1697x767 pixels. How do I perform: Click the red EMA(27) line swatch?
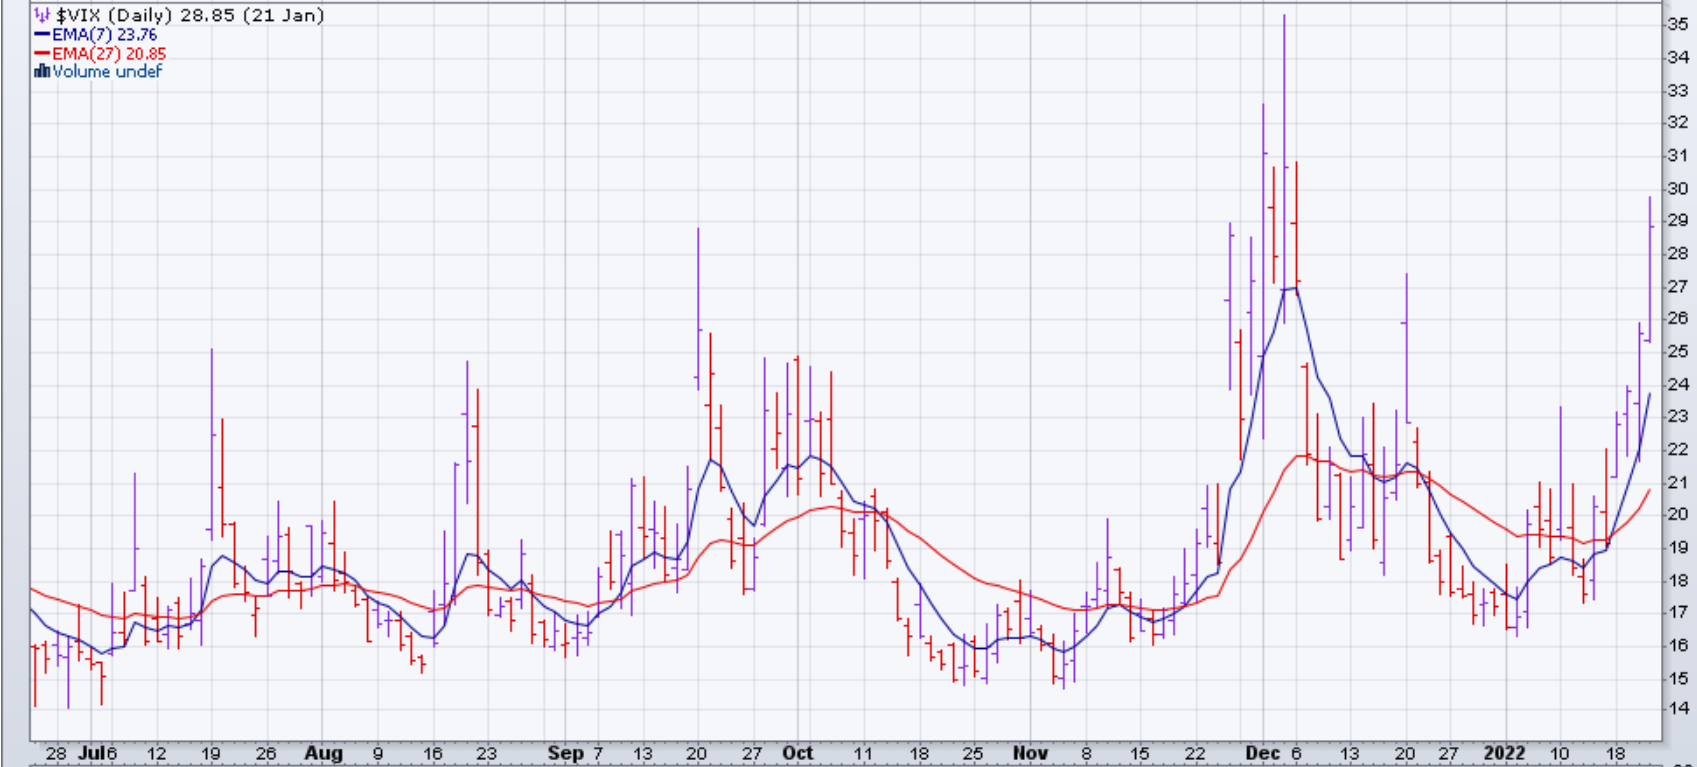42,53
